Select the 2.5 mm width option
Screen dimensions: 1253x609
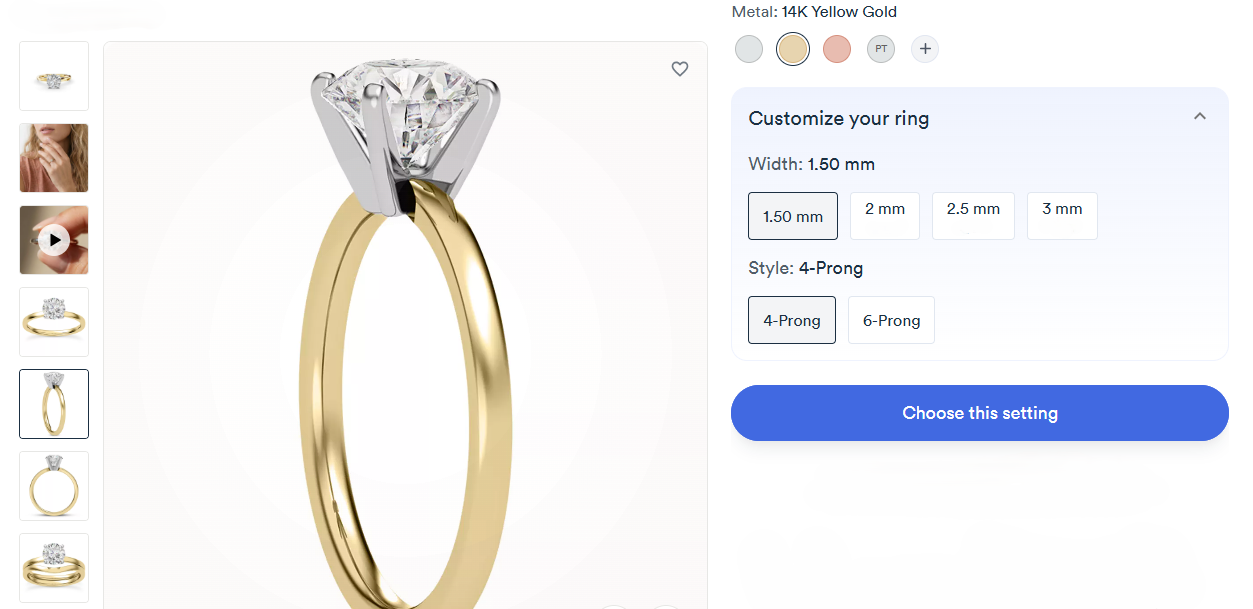[972, 215]
